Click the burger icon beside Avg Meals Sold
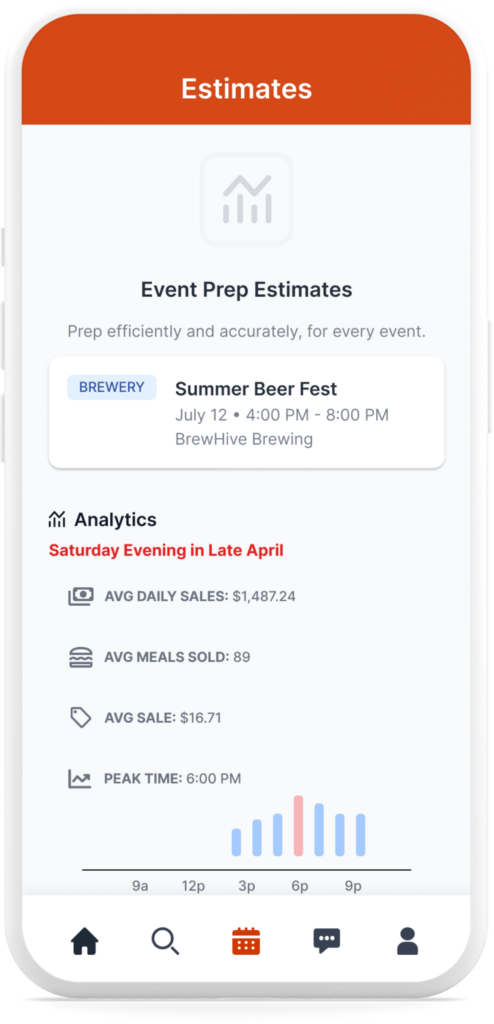 [81, 657]
